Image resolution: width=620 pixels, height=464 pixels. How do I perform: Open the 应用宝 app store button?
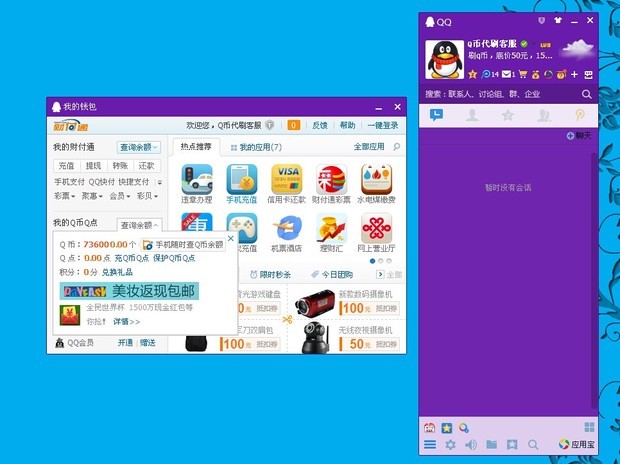click(x=576, y=444)
